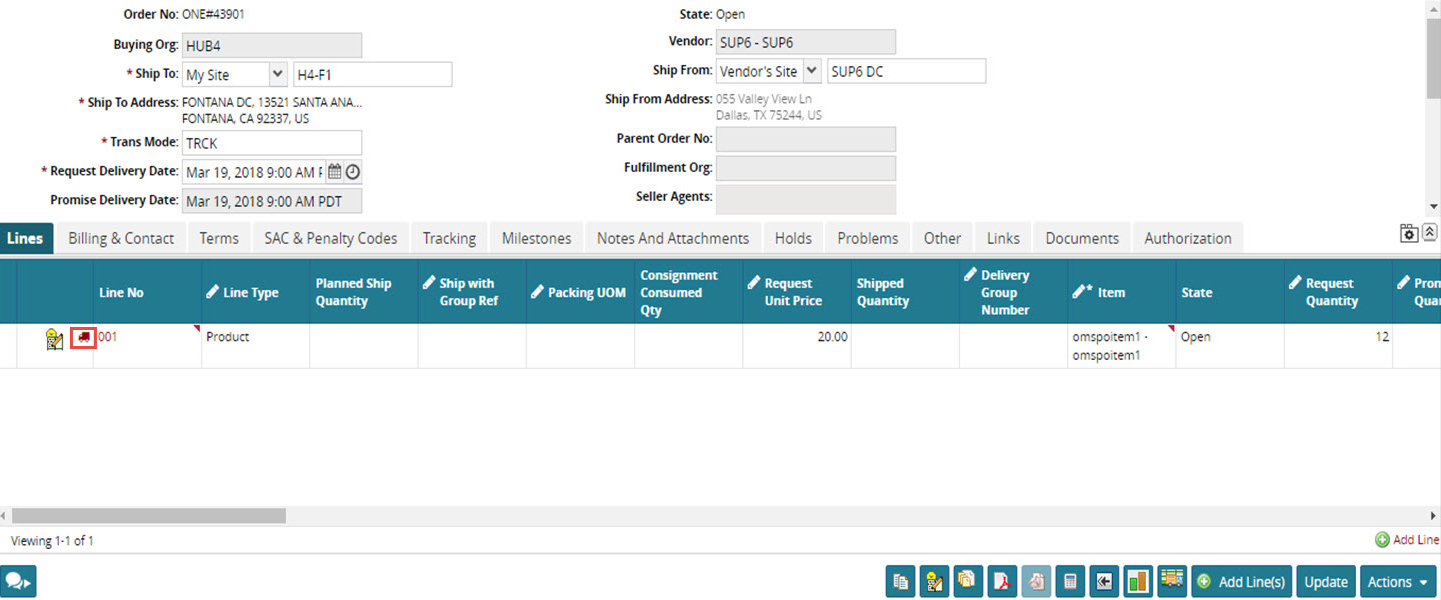Click the Packing UOM column header

click(580, 292)
